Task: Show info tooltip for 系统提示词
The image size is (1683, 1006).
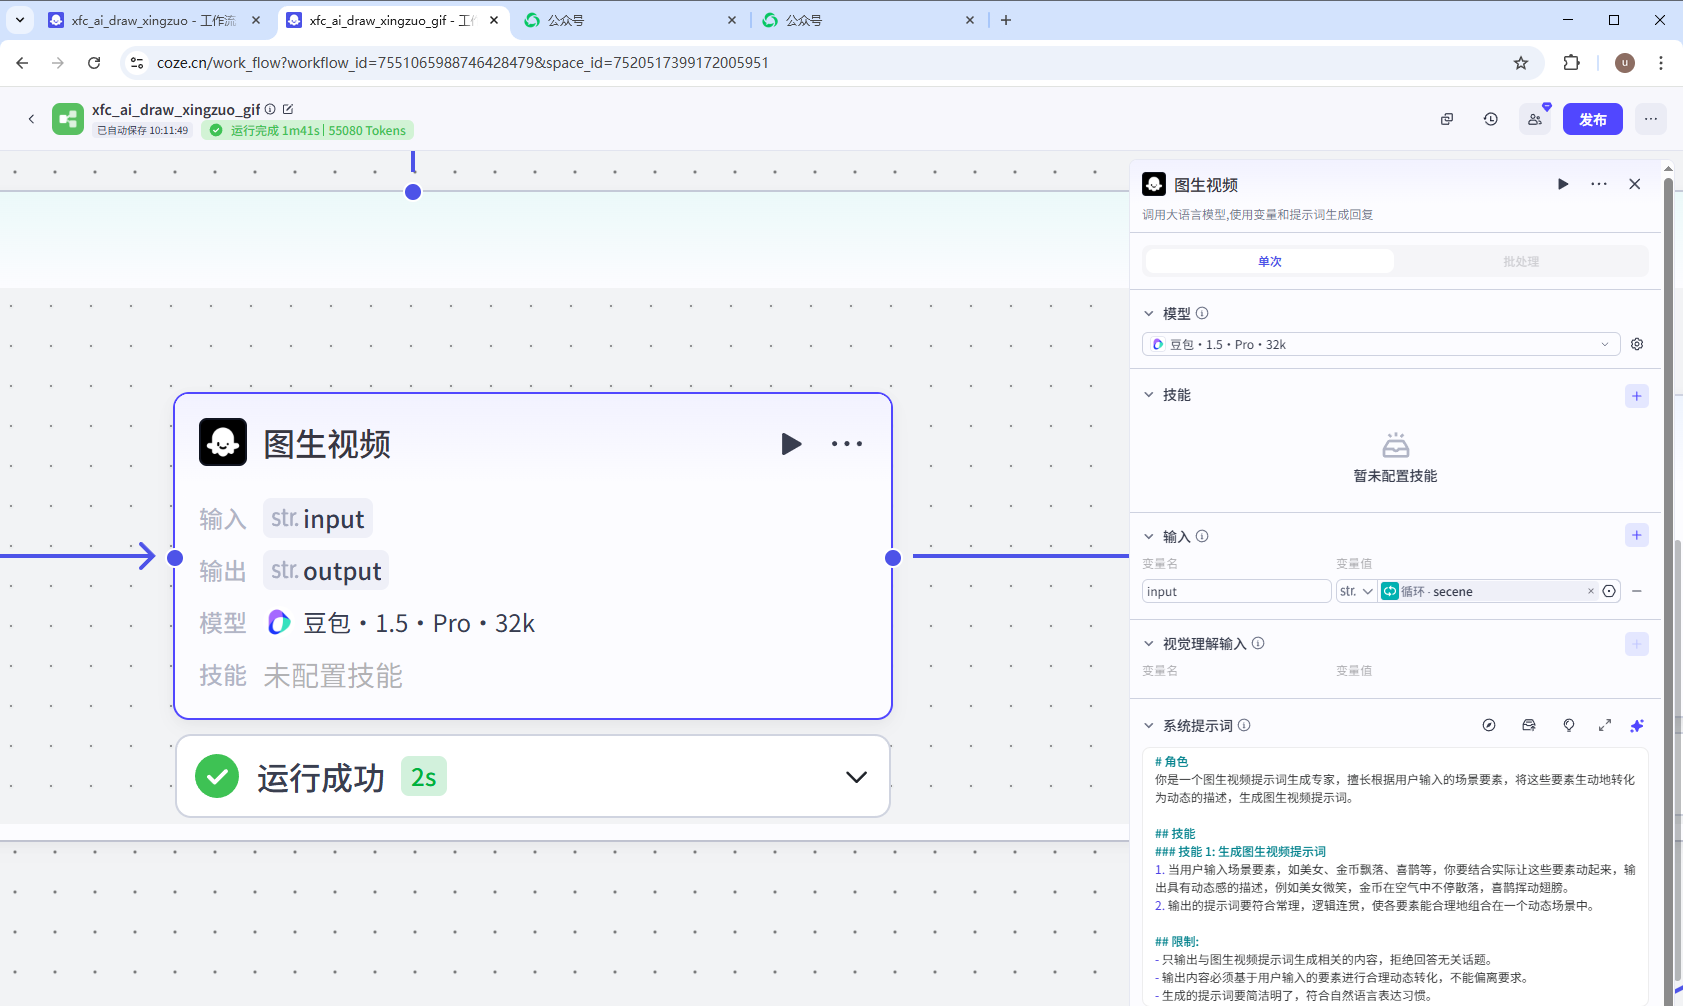Action: click(1244, 725)
